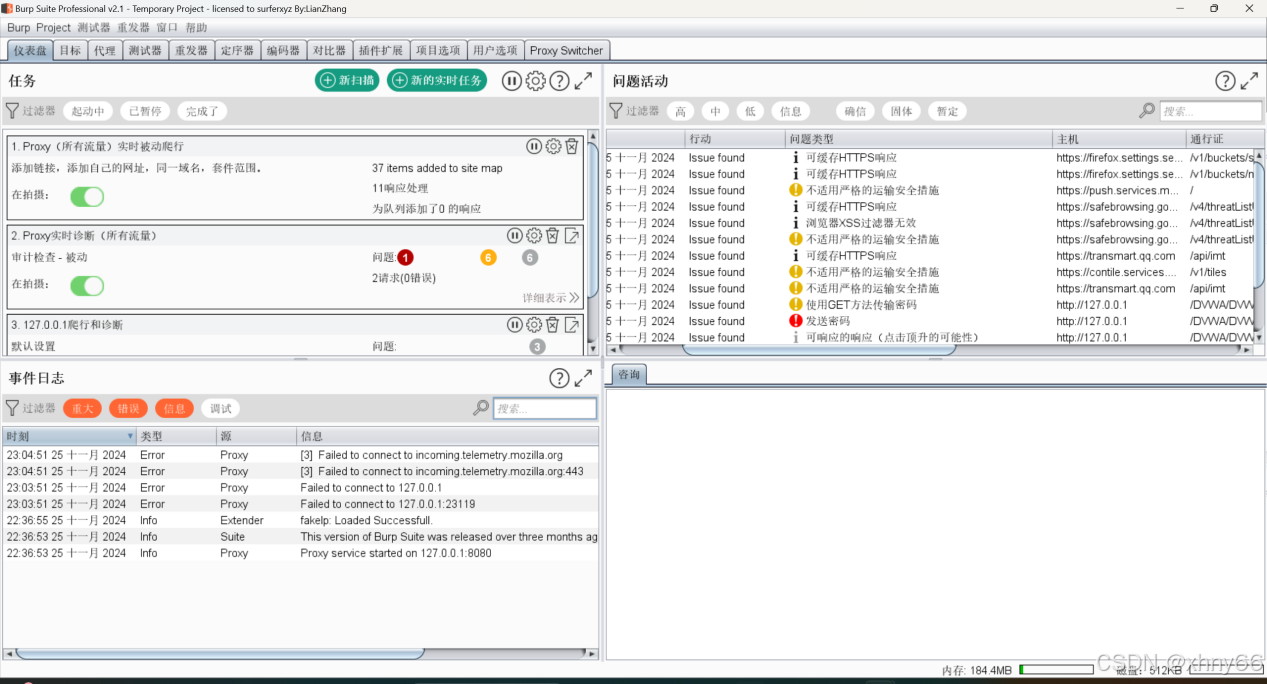This screenshot has width=1267, height=684.
Task: Switch to the 重发器 tab
Action: click(191, 50)
